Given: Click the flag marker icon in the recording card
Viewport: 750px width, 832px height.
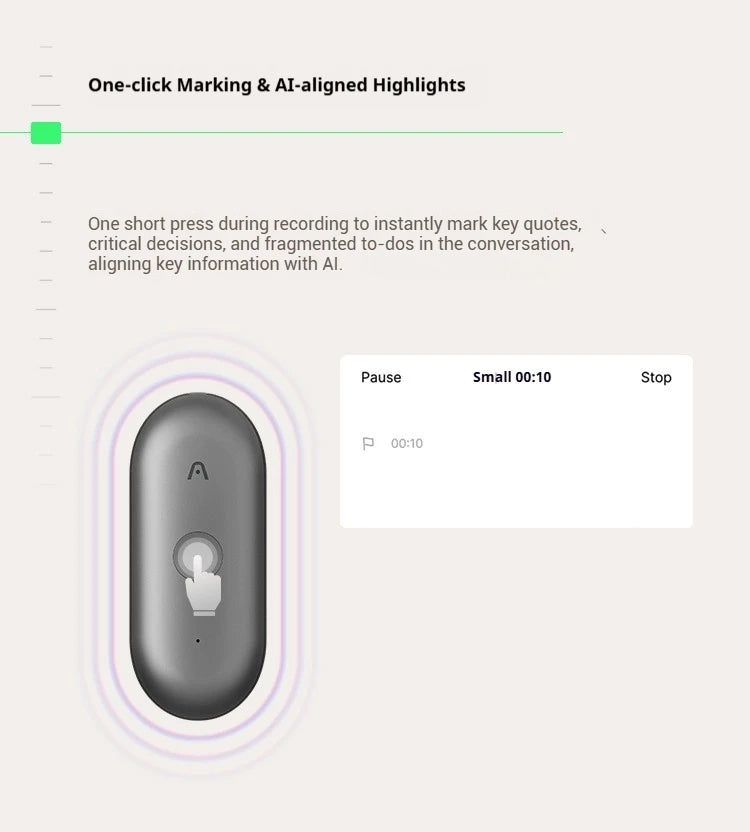Looking at the screenshot, I should (x=370, y=443).
